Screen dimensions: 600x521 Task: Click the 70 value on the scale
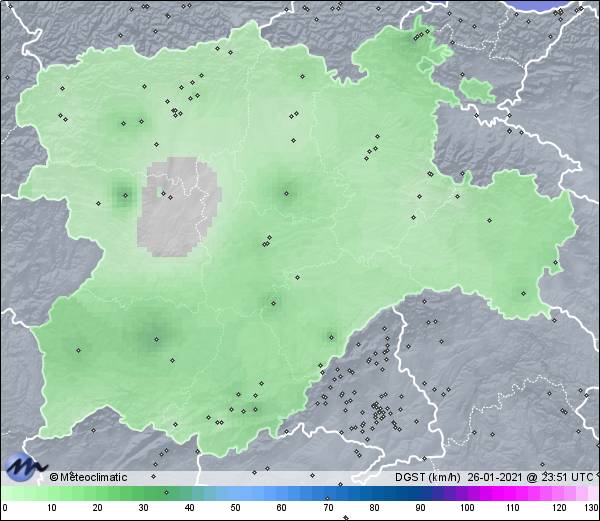[328, 508]
